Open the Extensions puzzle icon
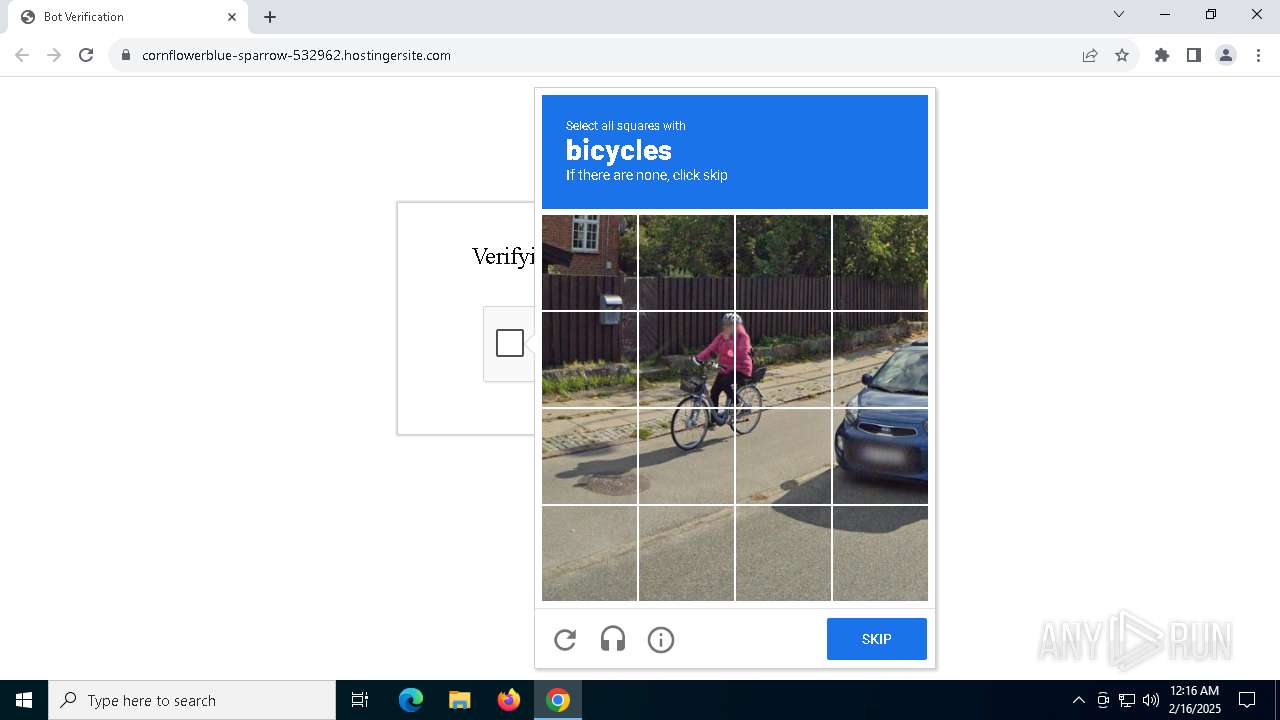 [1162, 55]
